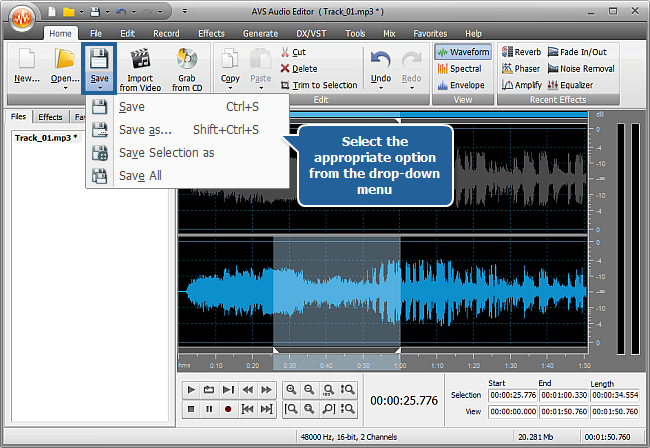This screenshot has height=448, width=650.
Task: Click Import from Video icon
Action: 140,59
